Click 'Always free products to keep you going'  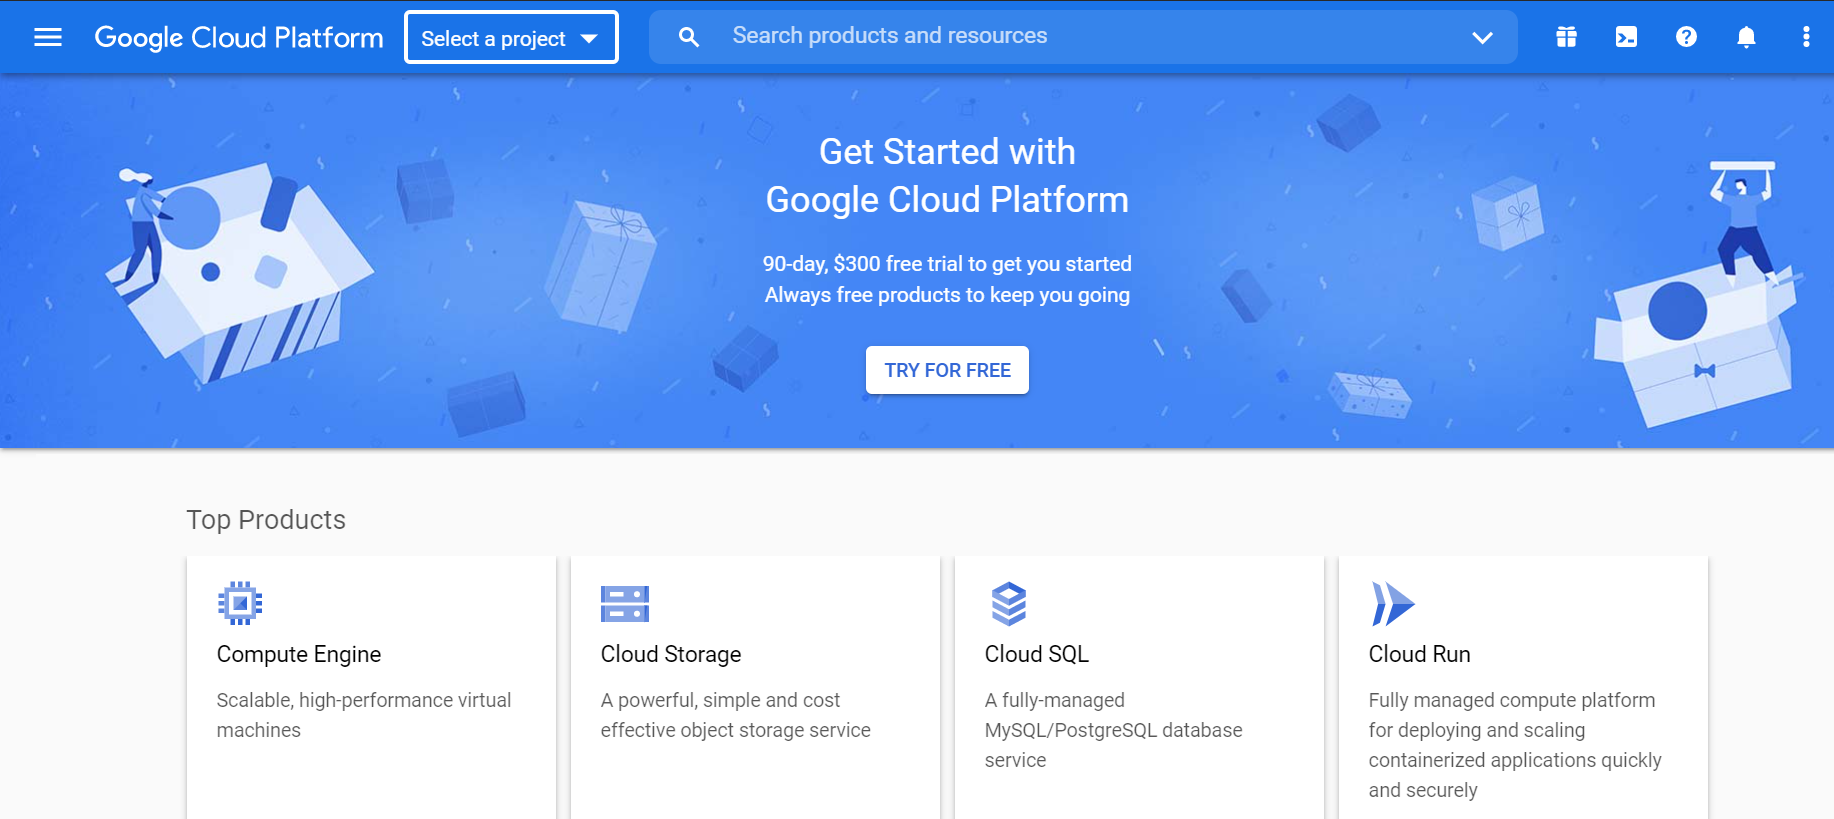(947, 295)
